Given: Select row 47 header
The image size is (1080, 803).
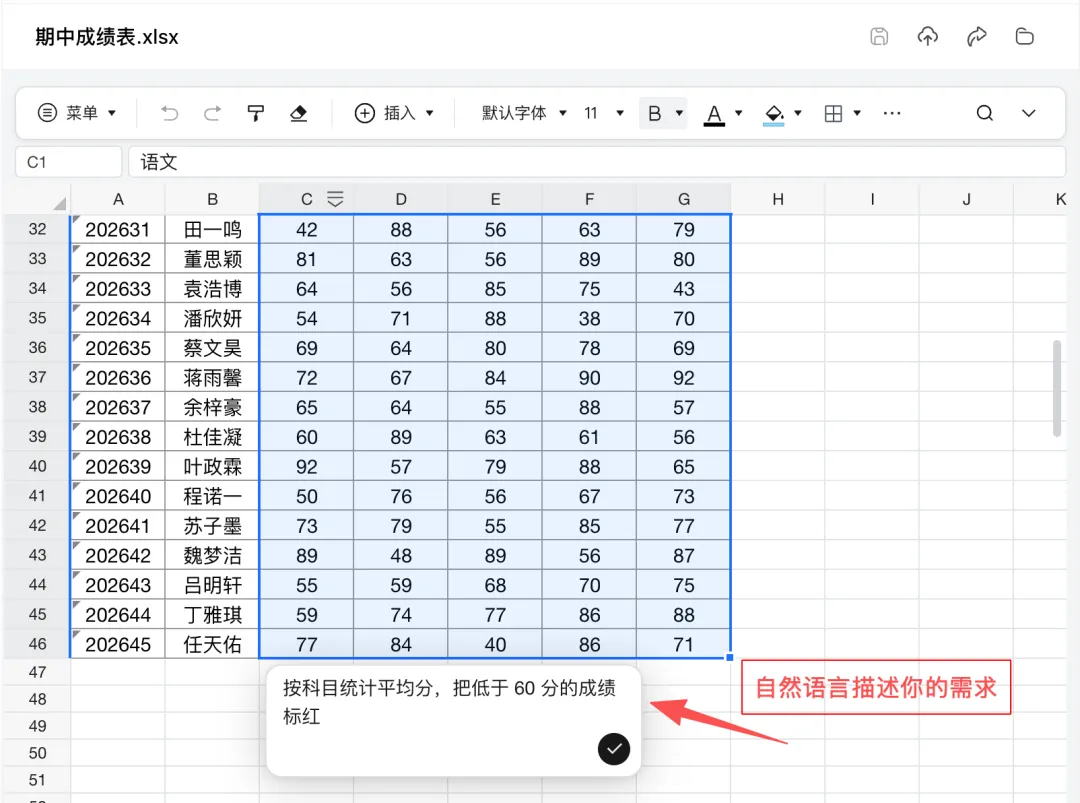Looking at the screenshot, I should [37, 672].
